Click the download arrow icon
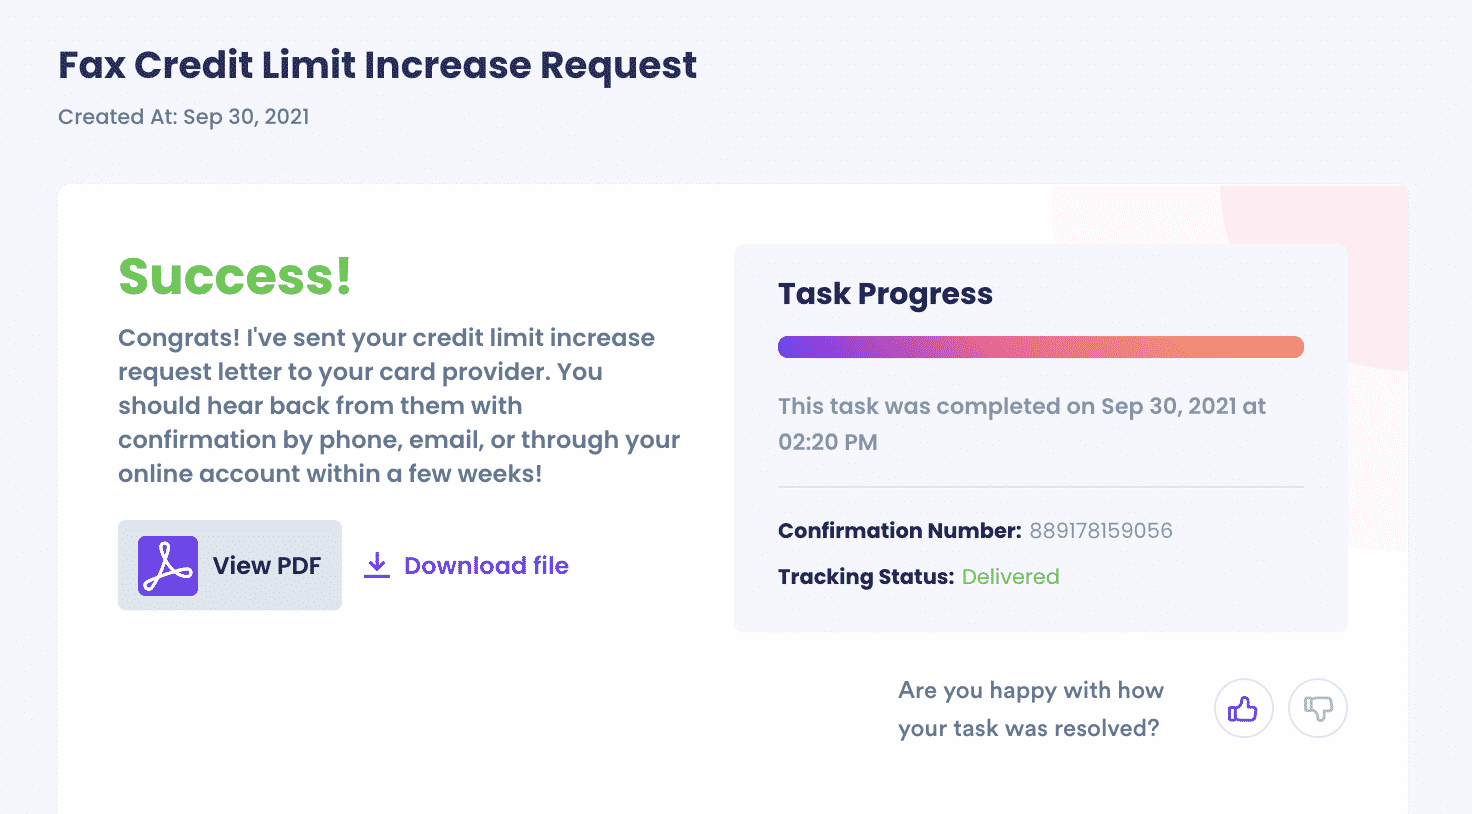The height and width of the screenshot is (814, 1472). 377,565
